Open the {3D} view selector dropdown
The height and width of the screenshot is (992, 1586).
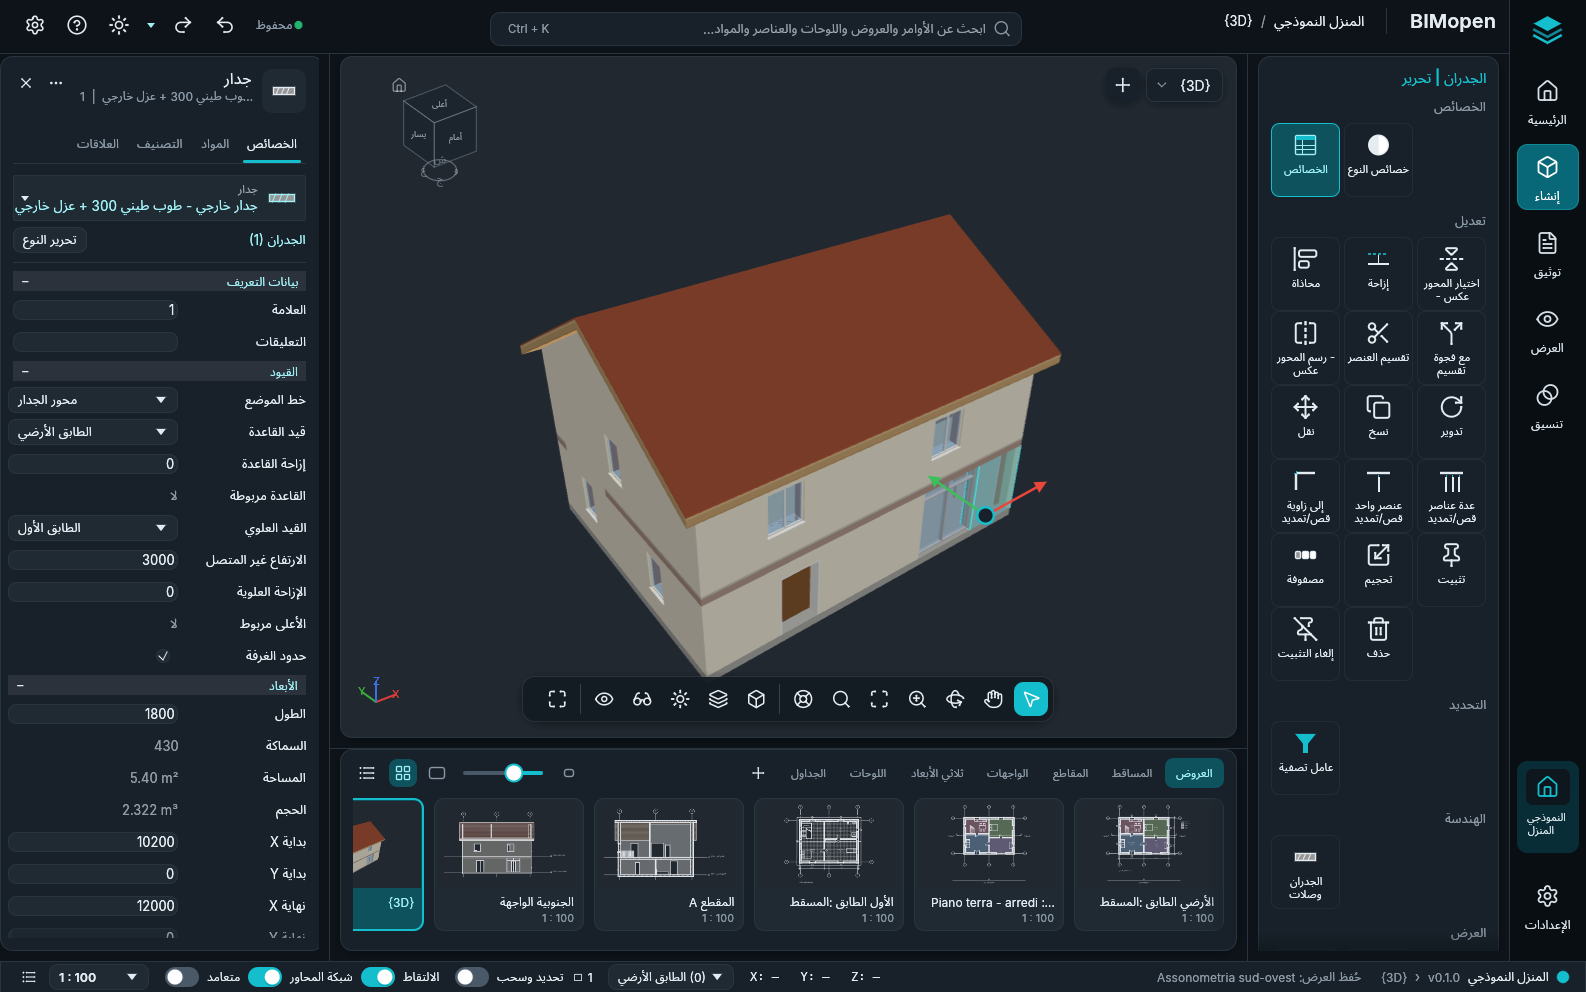pos(1186,85)
